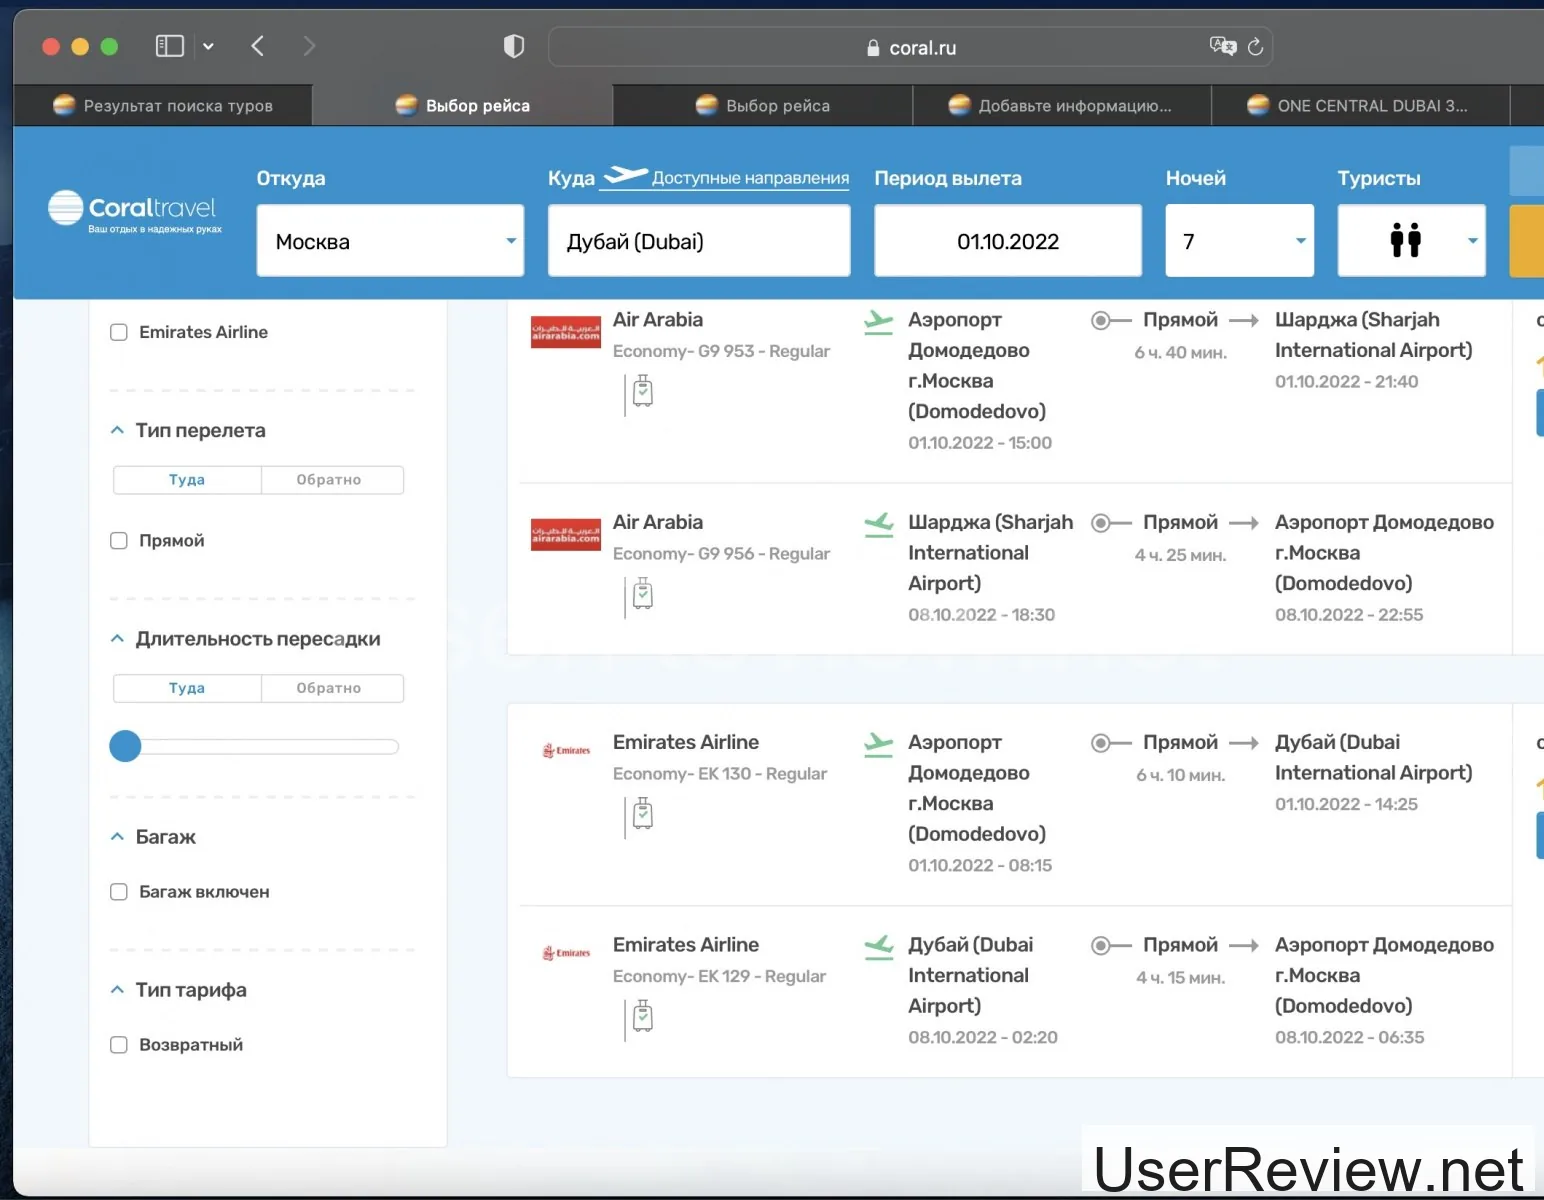The image size is (1544, 1200).
Task: Click baggage icon for flight EK 129
Action: 642,1017
